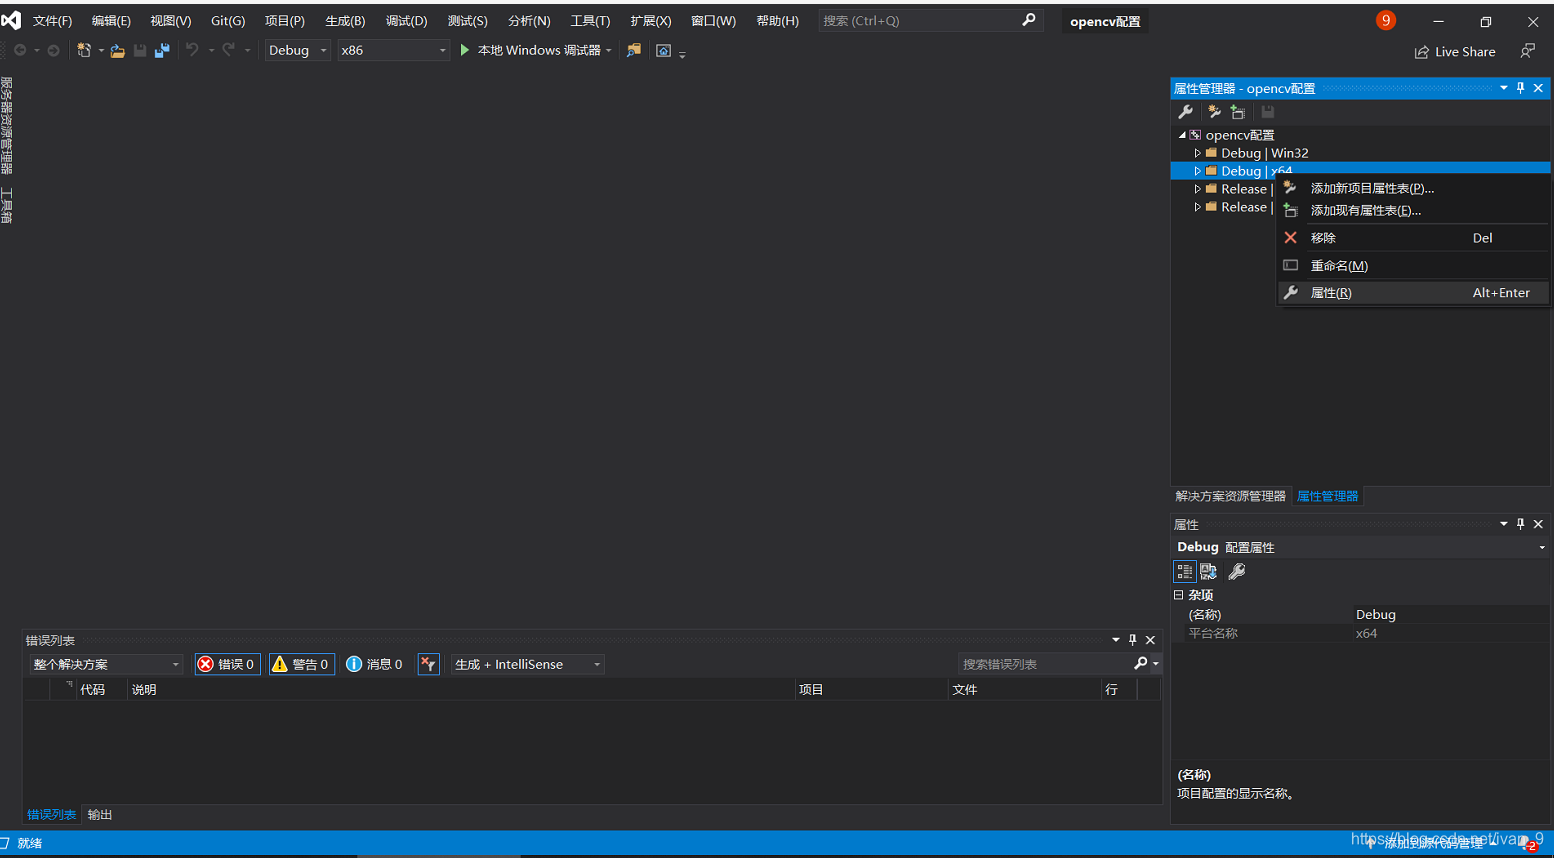Viewport: 1554px width, 858px height.
Task: Click the Live Share button
Action: pyautogui.click(x=1455, y=52)
